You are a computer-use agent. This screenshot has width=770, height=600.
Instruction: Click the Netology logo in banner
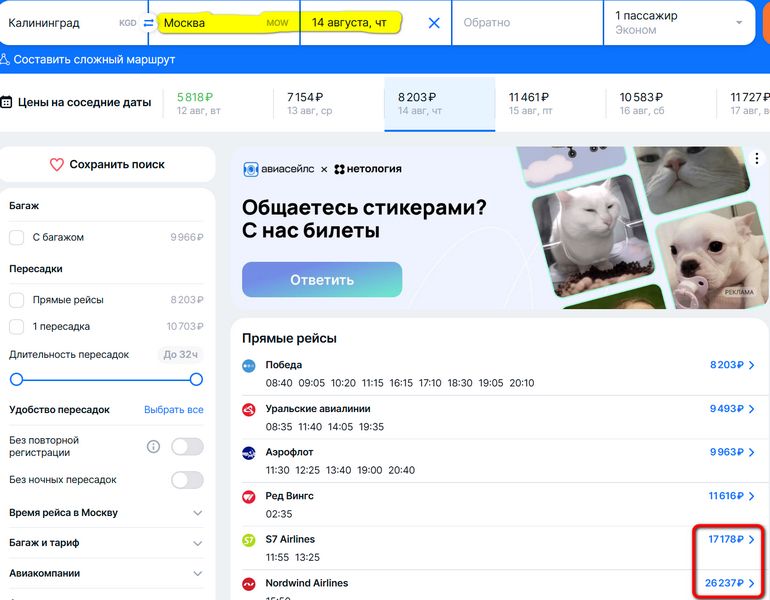(368, 169)
